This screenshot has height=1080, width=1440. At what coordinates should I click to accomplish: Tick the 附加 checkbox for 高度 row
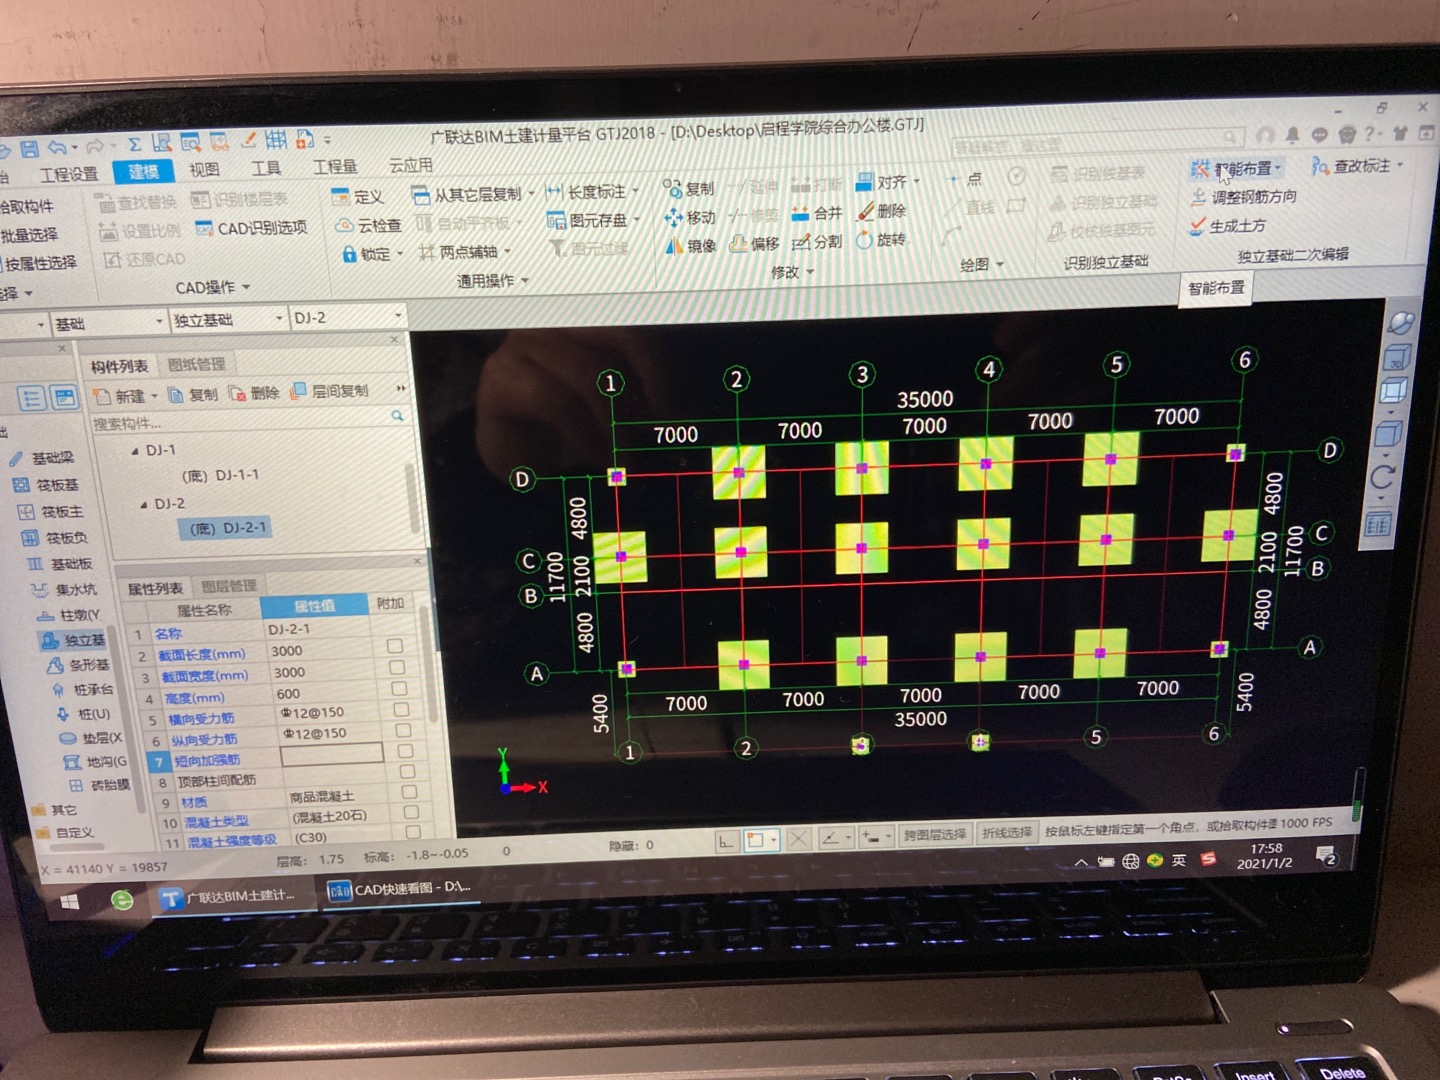[399, 688]
